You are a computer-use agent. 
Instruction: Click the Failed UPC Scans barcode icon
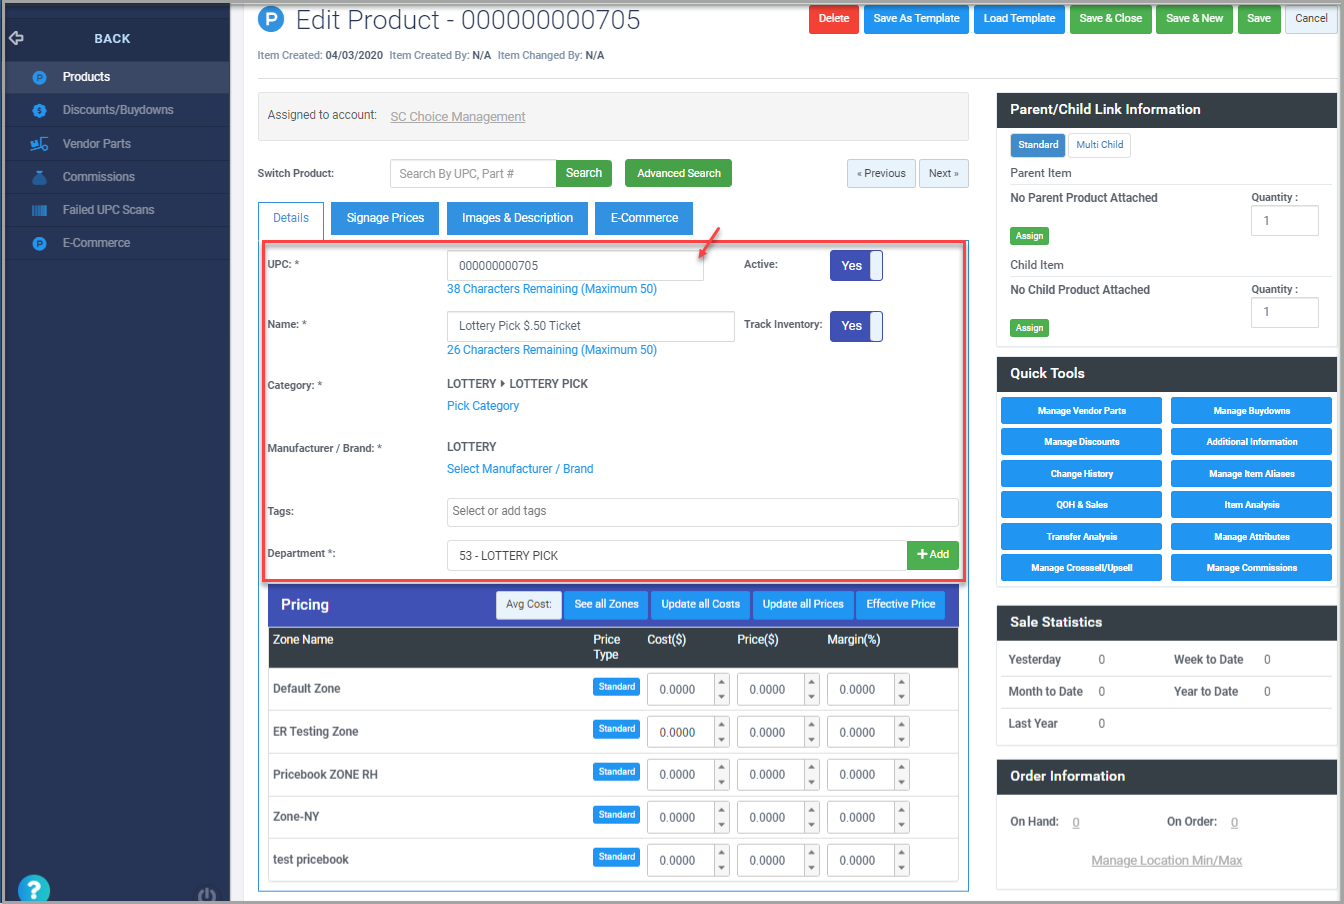[x=39, y=210]
